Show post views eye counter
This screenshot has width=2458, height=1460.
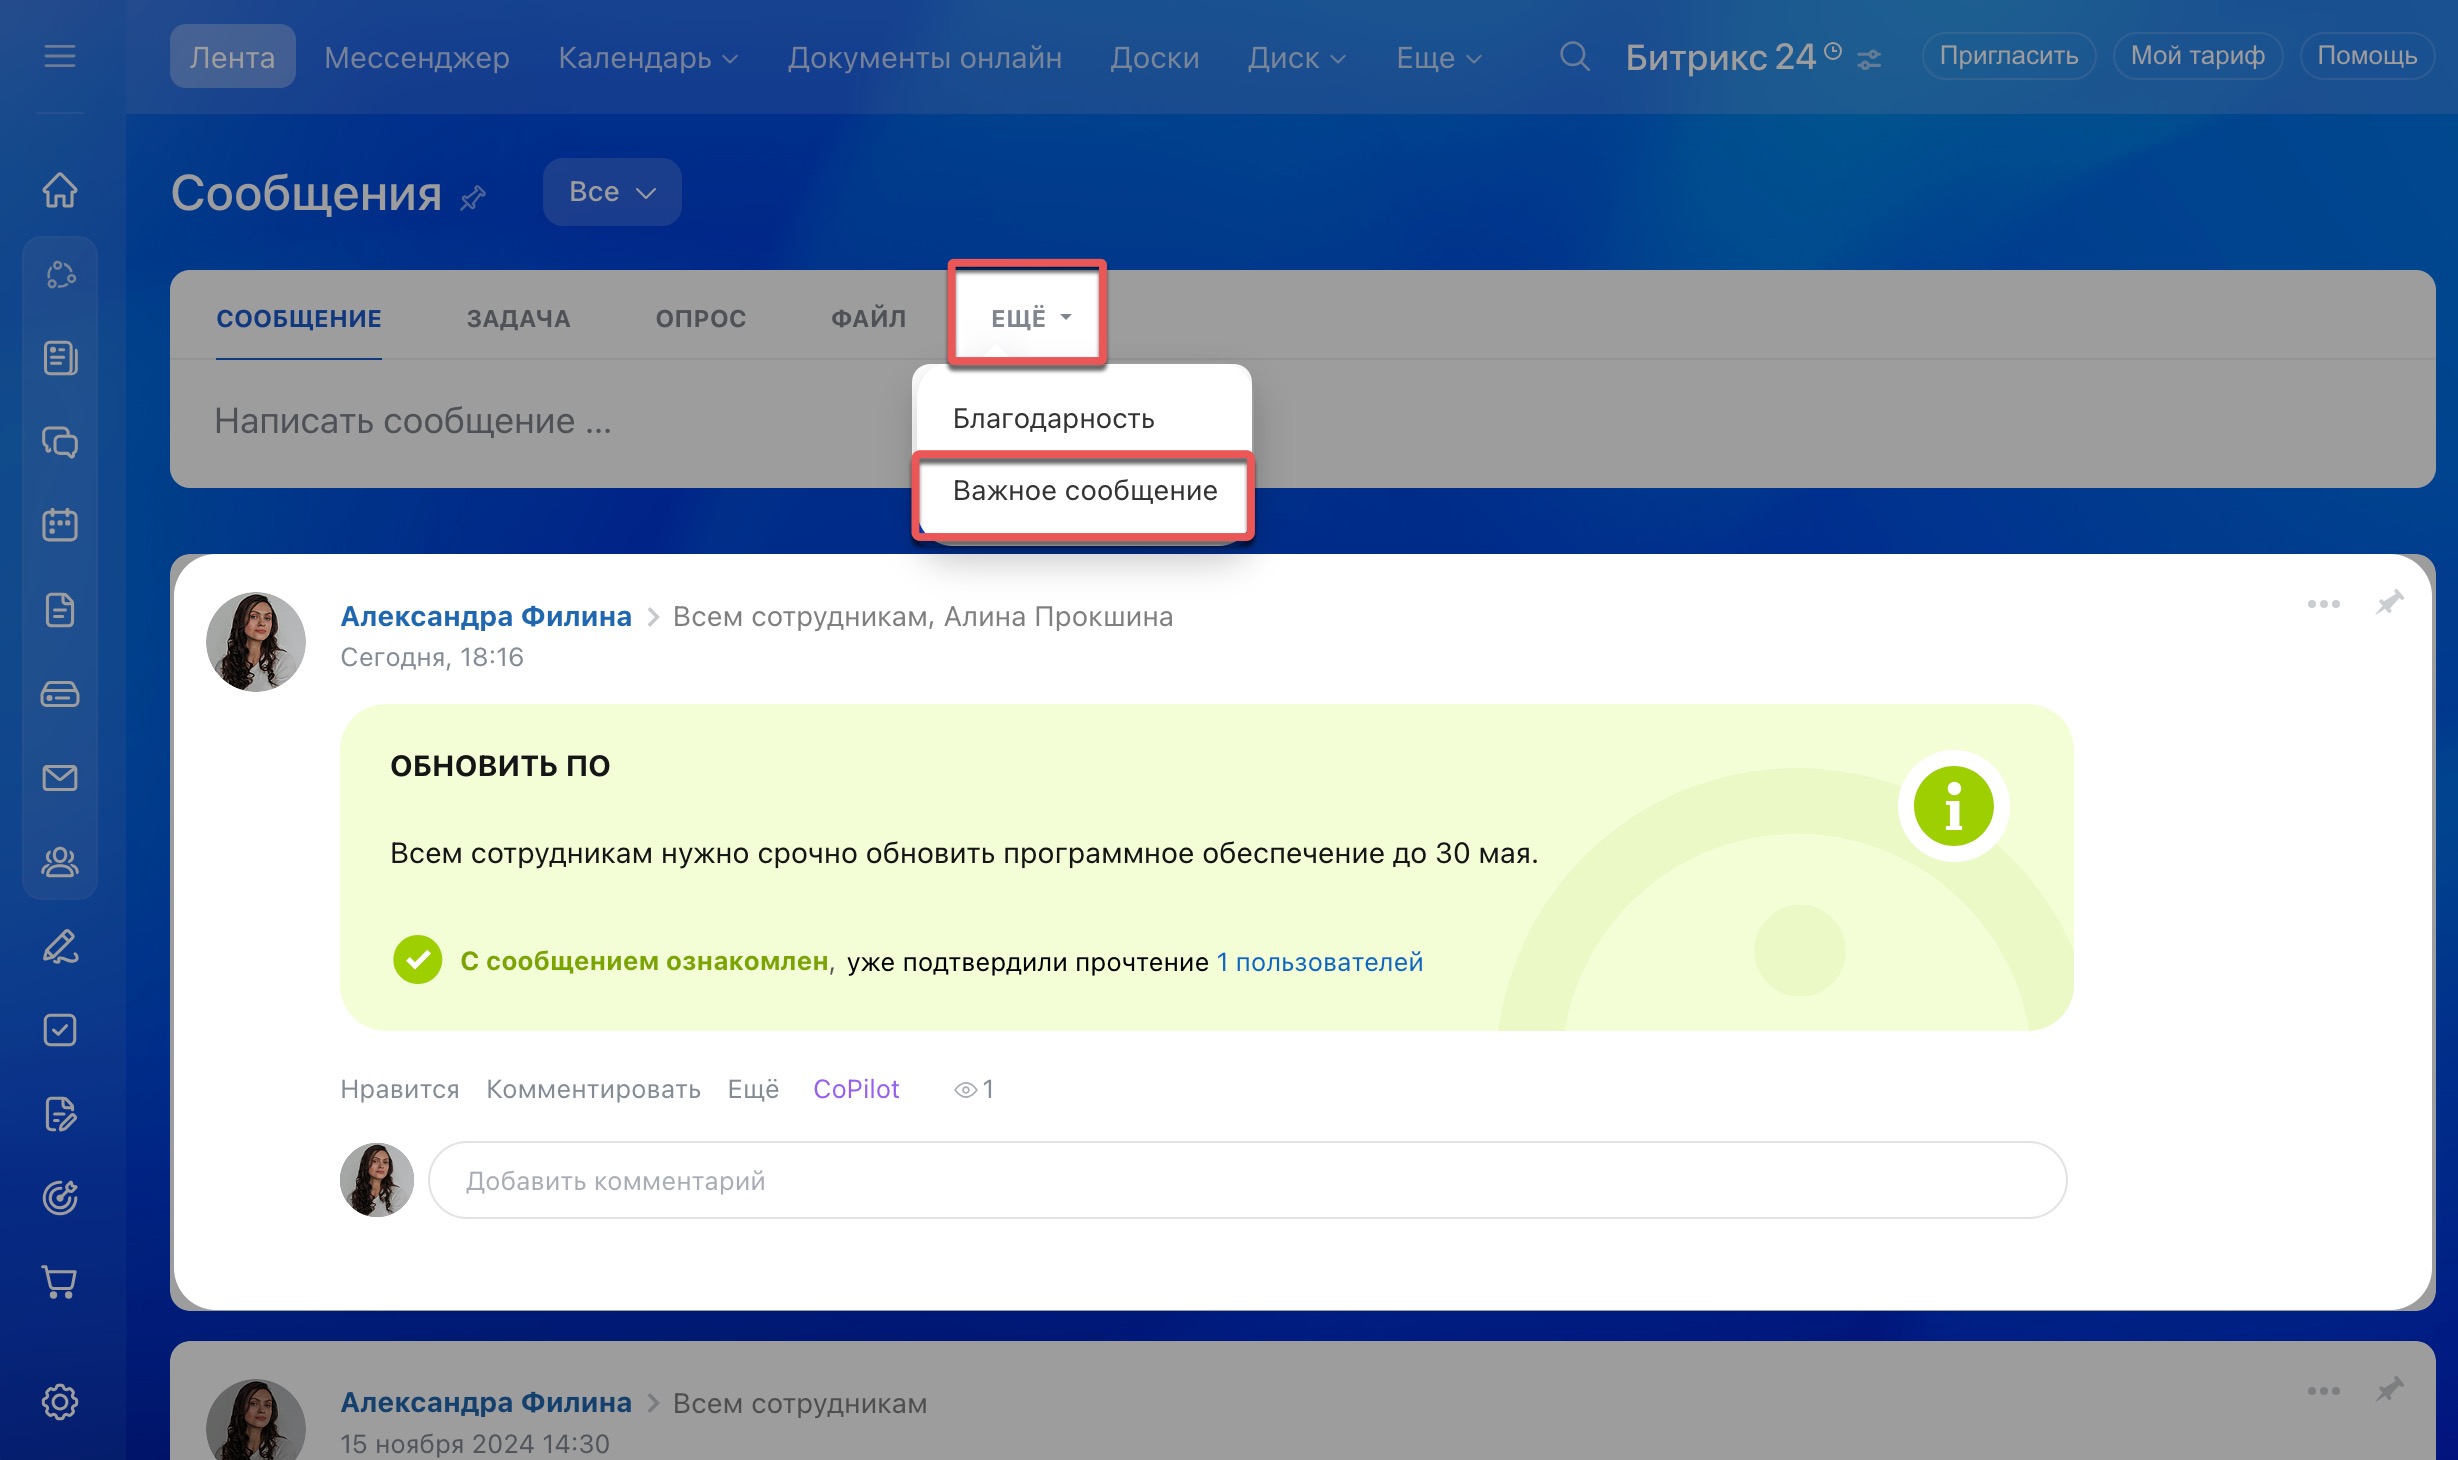coord(973,1089)
